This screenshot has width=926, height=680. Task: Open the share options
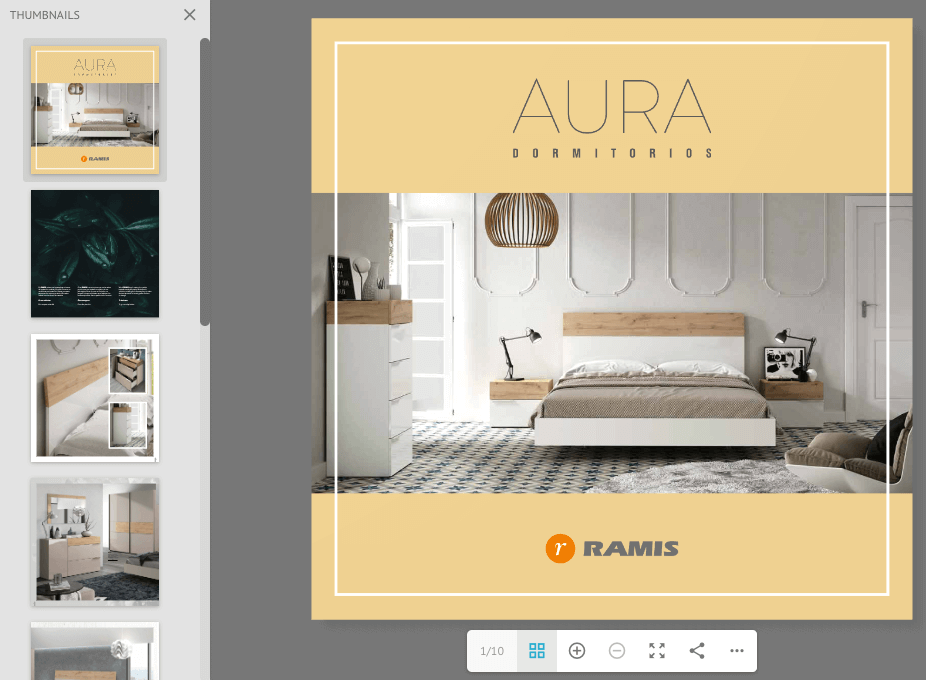[697, 651]
